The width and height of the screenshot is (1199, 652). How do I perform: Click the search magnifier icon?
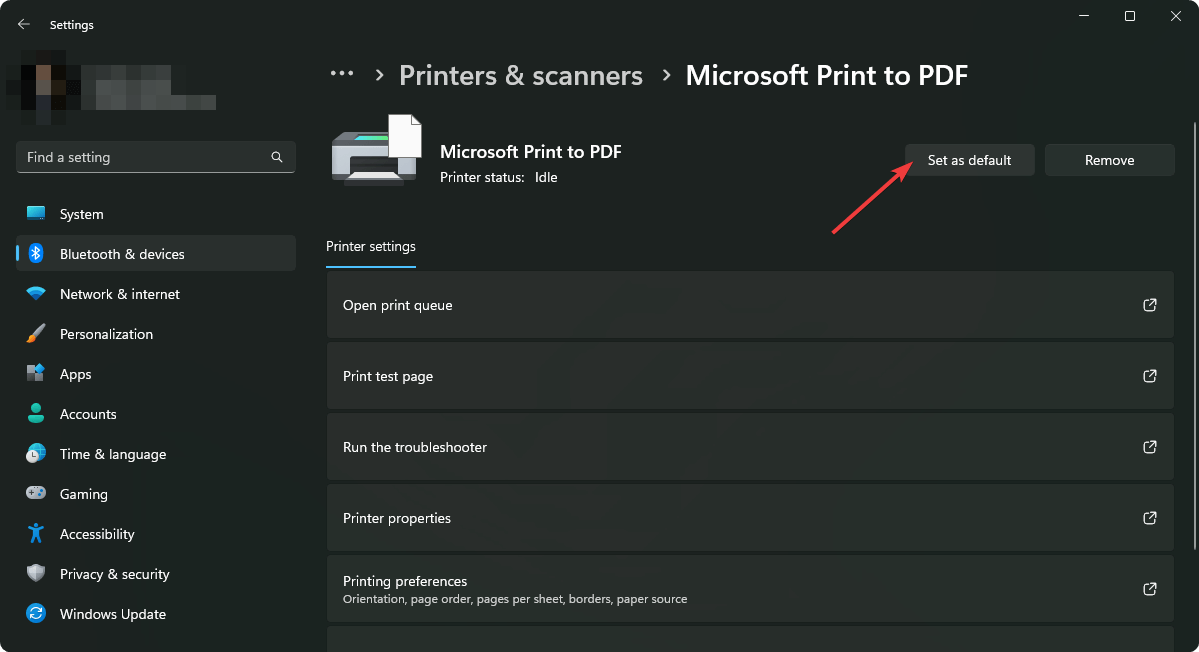277,157
